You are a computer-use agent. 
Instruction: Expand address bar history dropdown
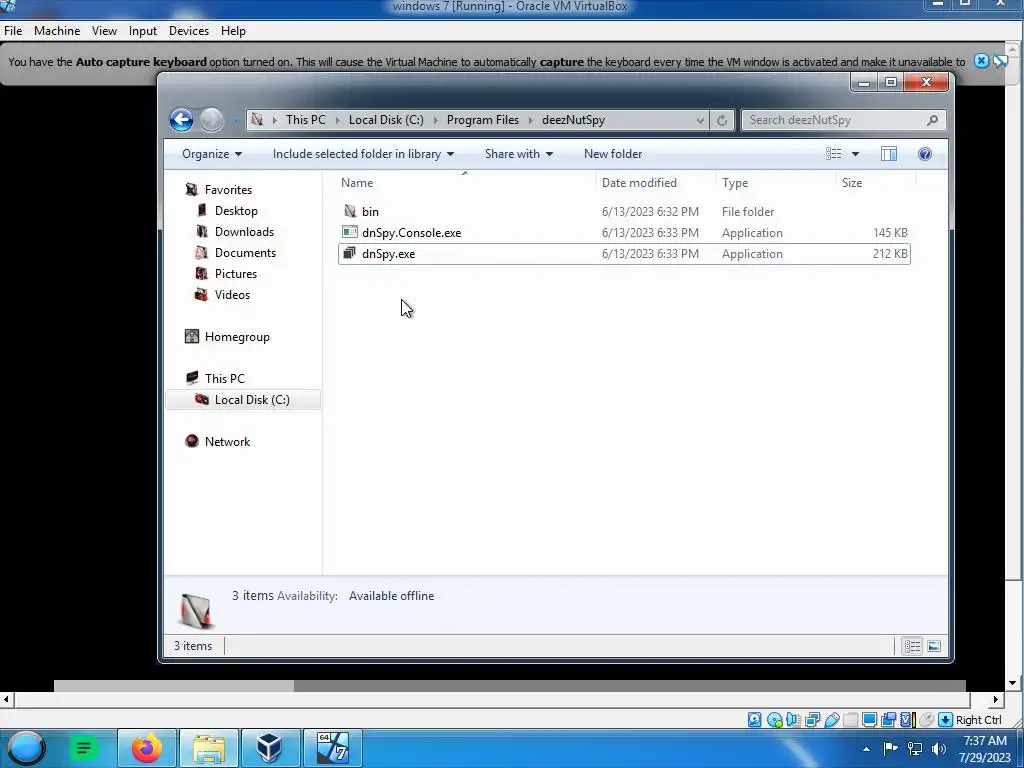pos(699,120)
